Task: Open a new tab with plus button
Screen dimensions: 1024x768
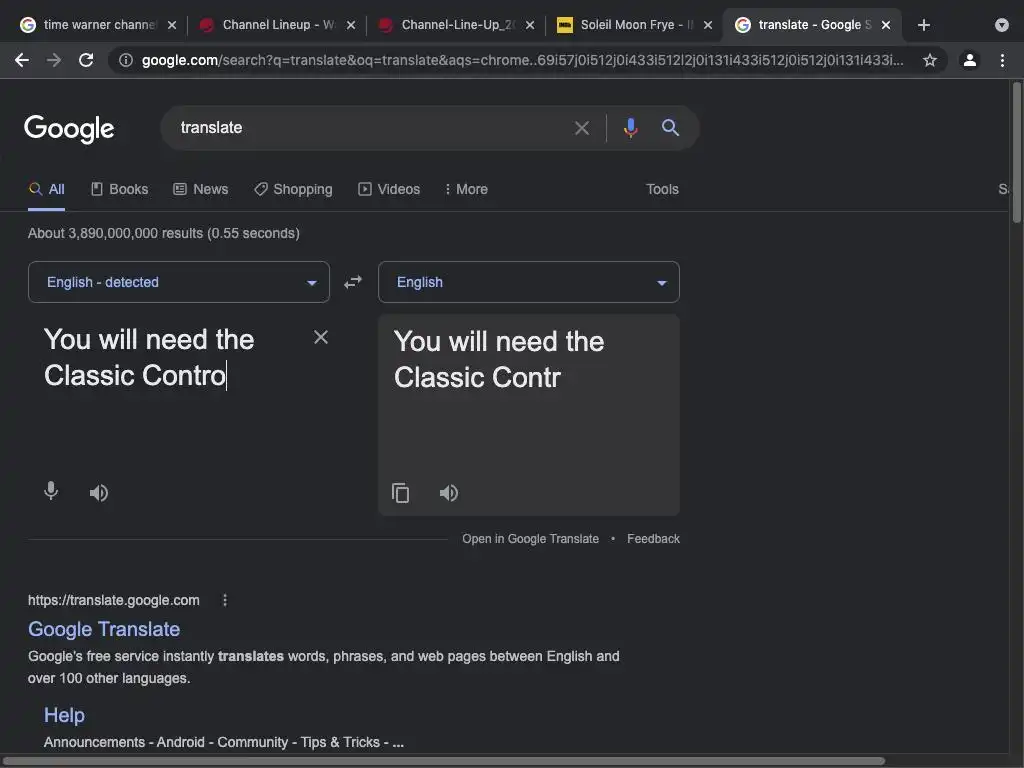Action: (923, 25)
